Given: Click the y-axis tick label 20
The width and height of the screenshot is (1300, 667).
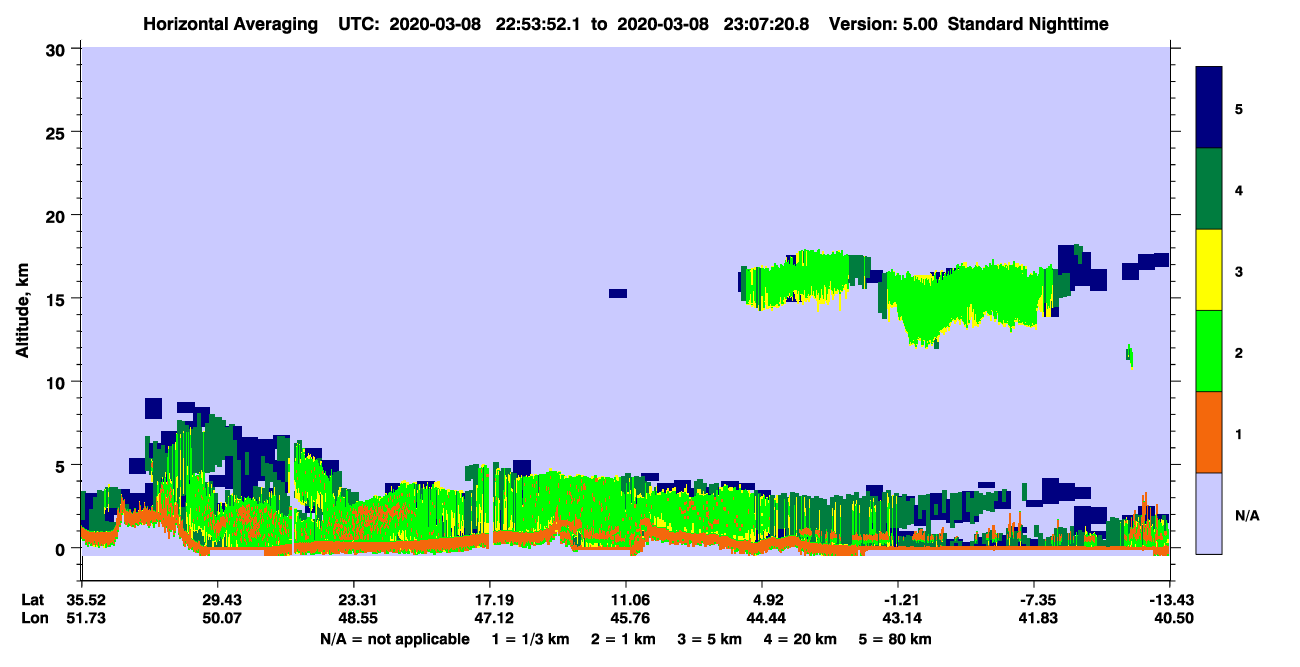Looking at the screenshot, I should (54, 215).
